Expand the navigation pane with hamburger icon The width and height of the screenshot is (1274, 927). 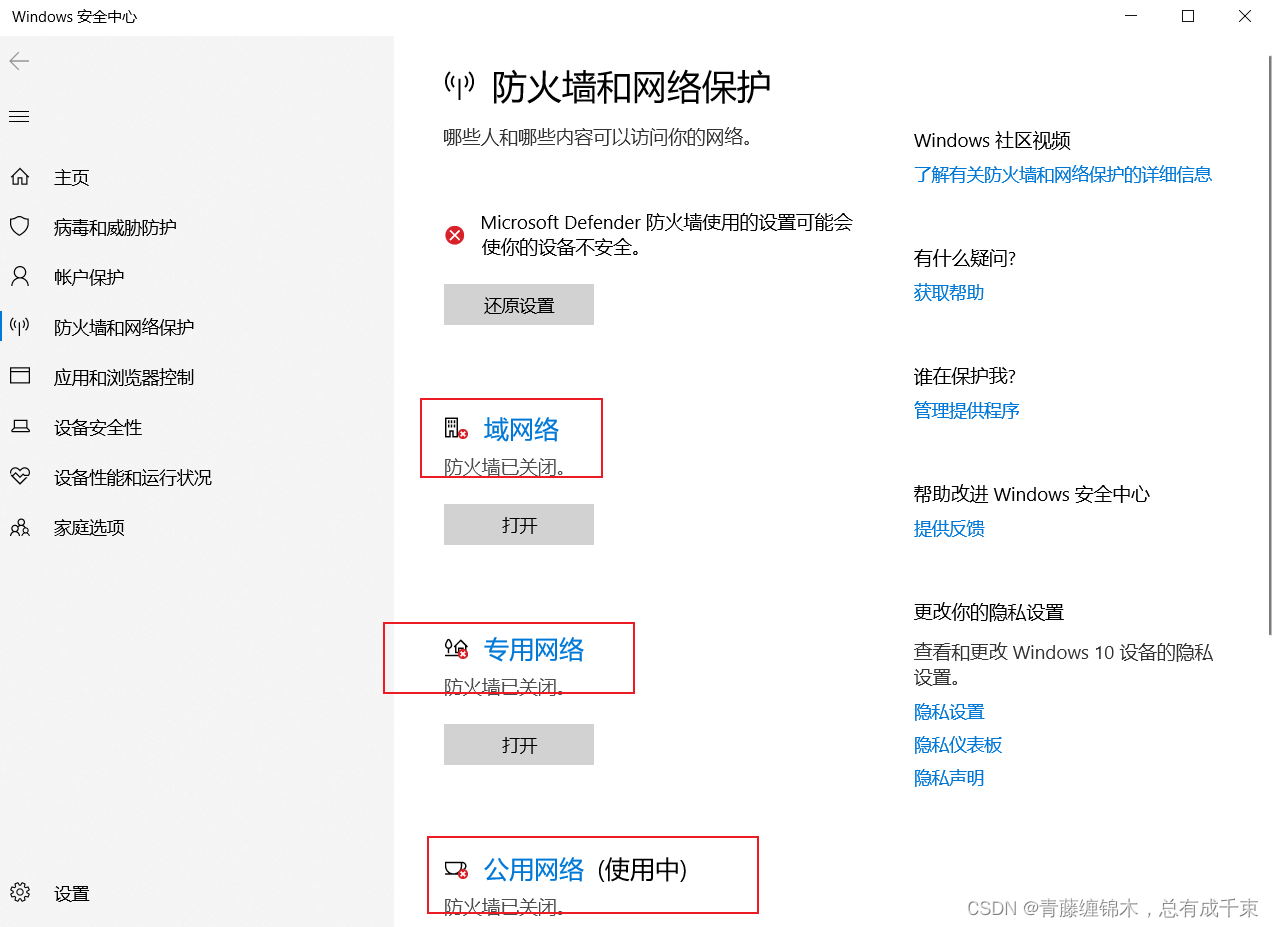[18, 116]
